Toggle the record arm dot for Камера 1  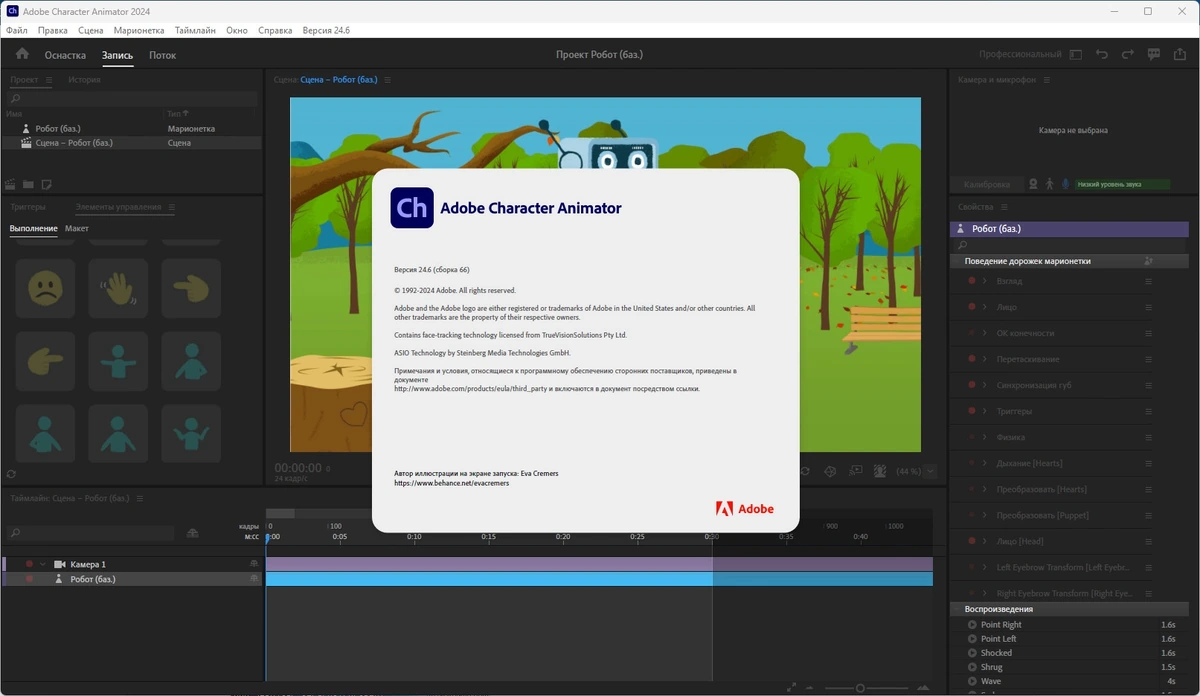pyautogui.click(x=29, y=564)
